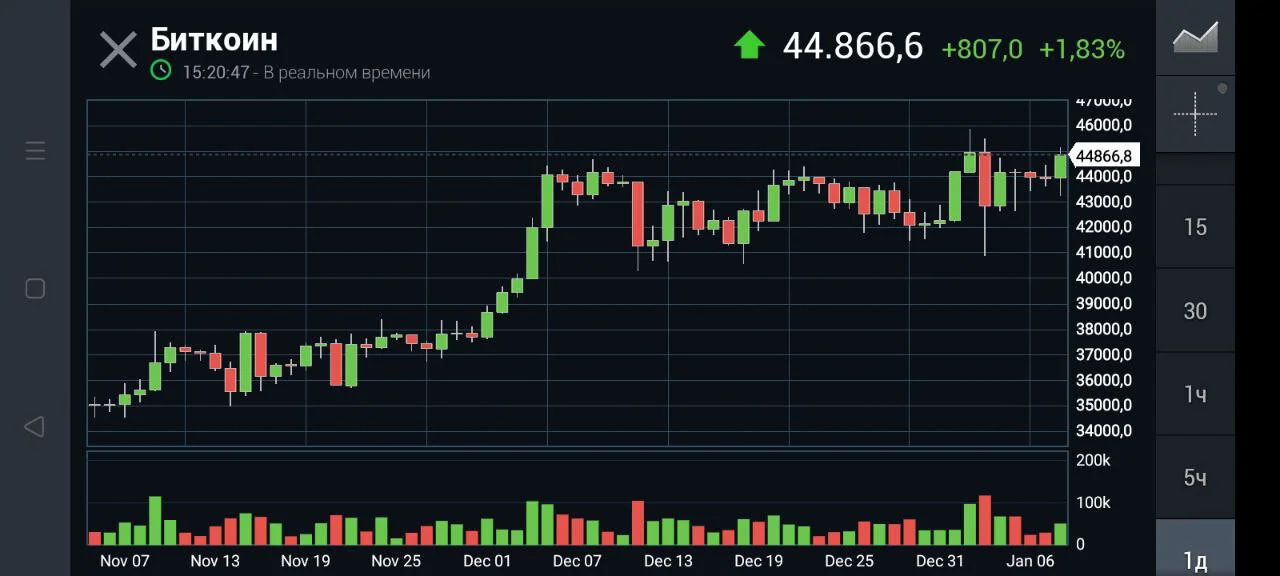This screenshot has width=1280, height=576.
Task: Select the 30 minute timeframe
Action: 1195,311
